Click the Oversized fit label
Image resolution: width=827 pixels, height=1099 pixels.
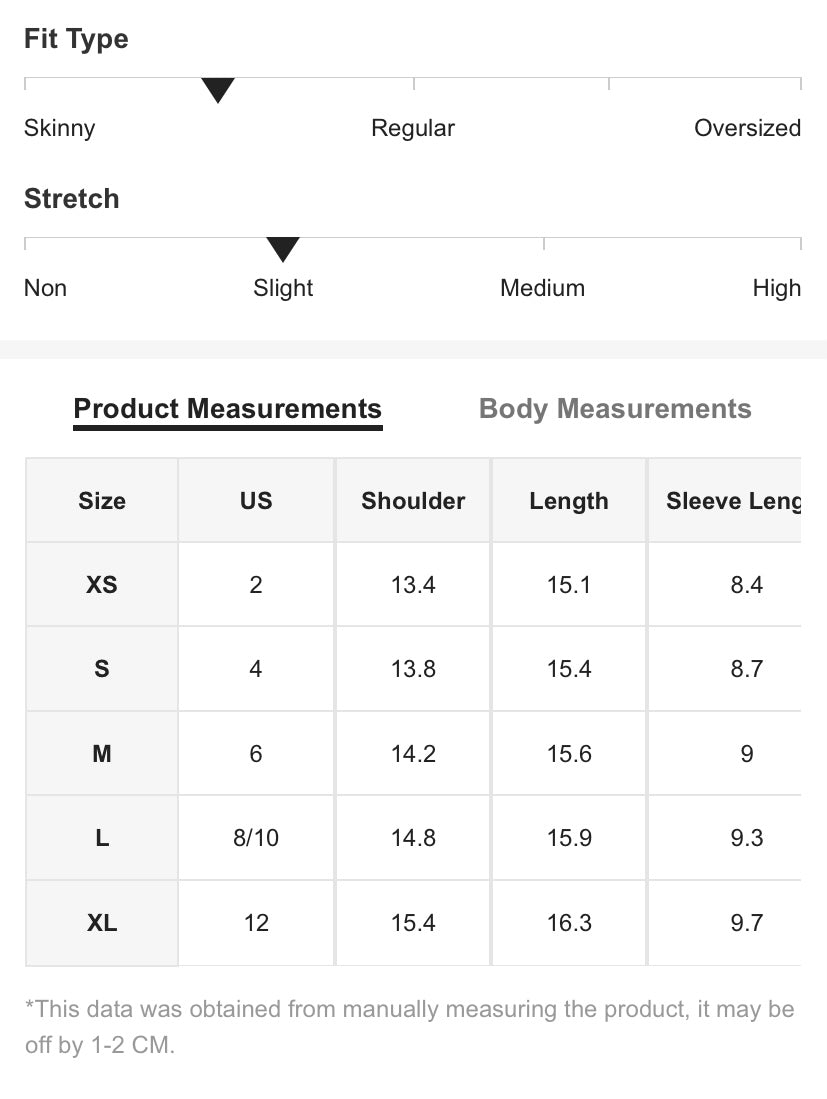[747, 128]
